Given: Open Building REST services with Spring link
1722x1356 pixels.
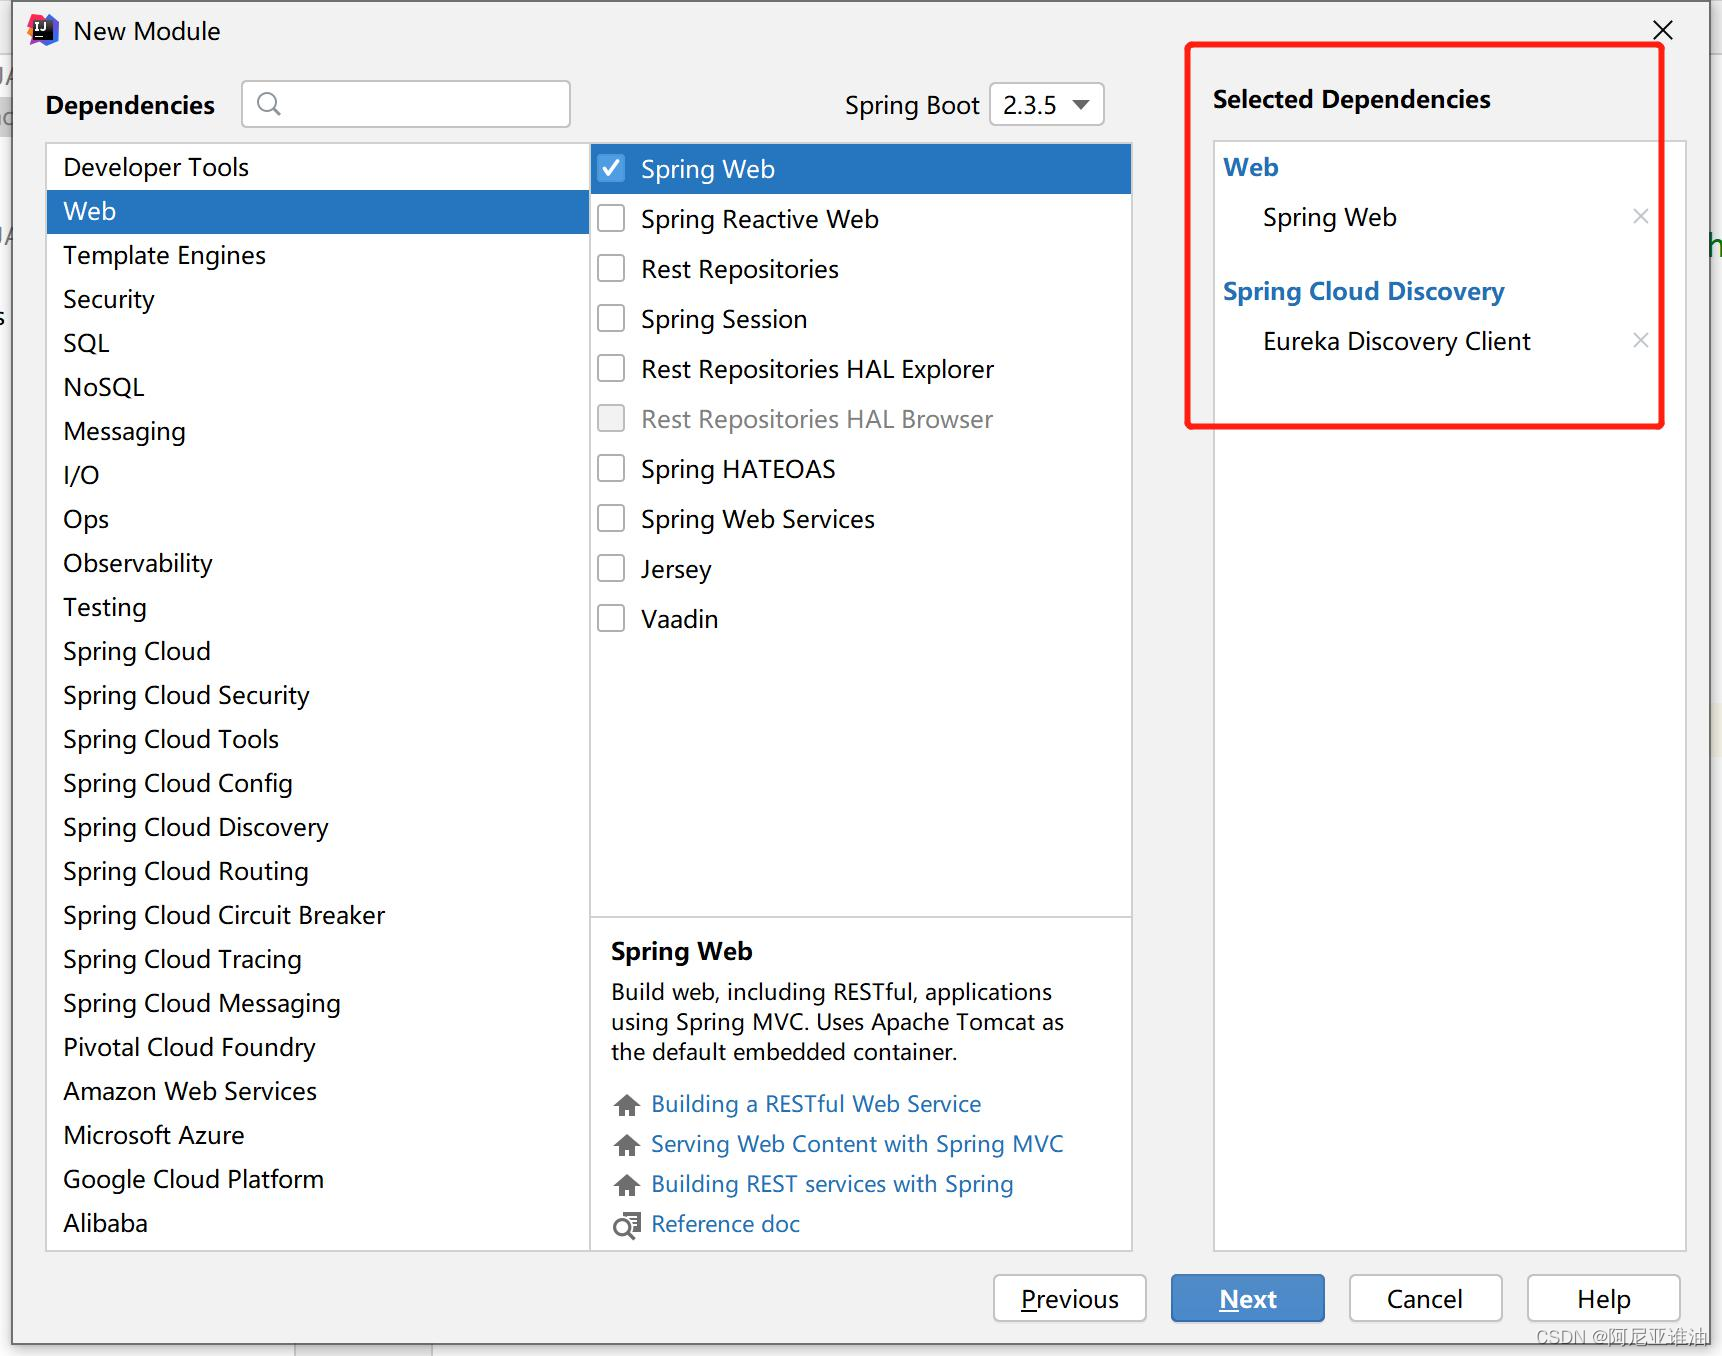Looking at the screenshot, I should 832,1184.
